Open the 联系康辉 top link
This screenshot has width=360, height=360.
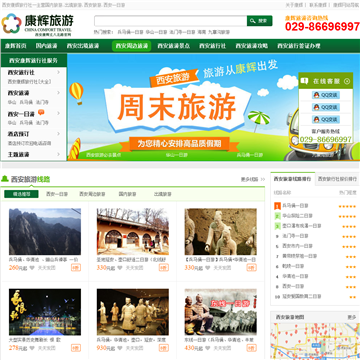[318, 5]
